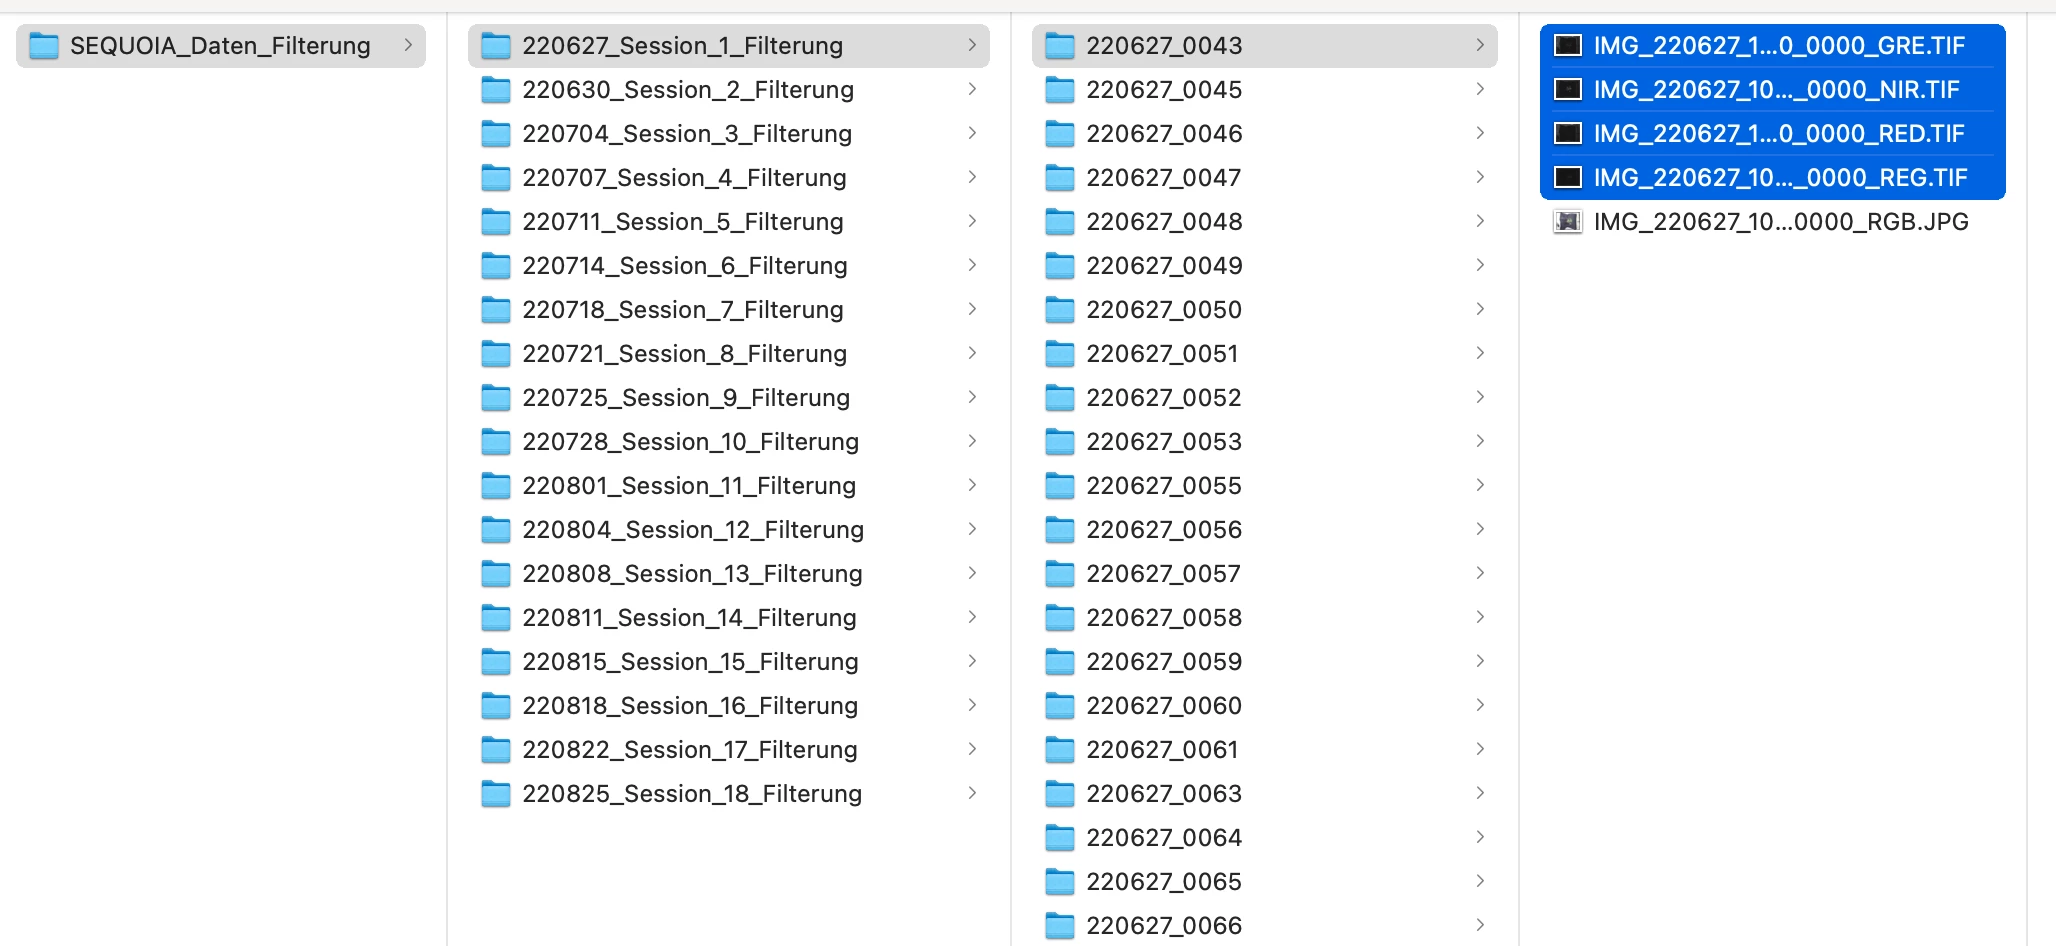Open folder 220627_0057

pos(1265,574)
